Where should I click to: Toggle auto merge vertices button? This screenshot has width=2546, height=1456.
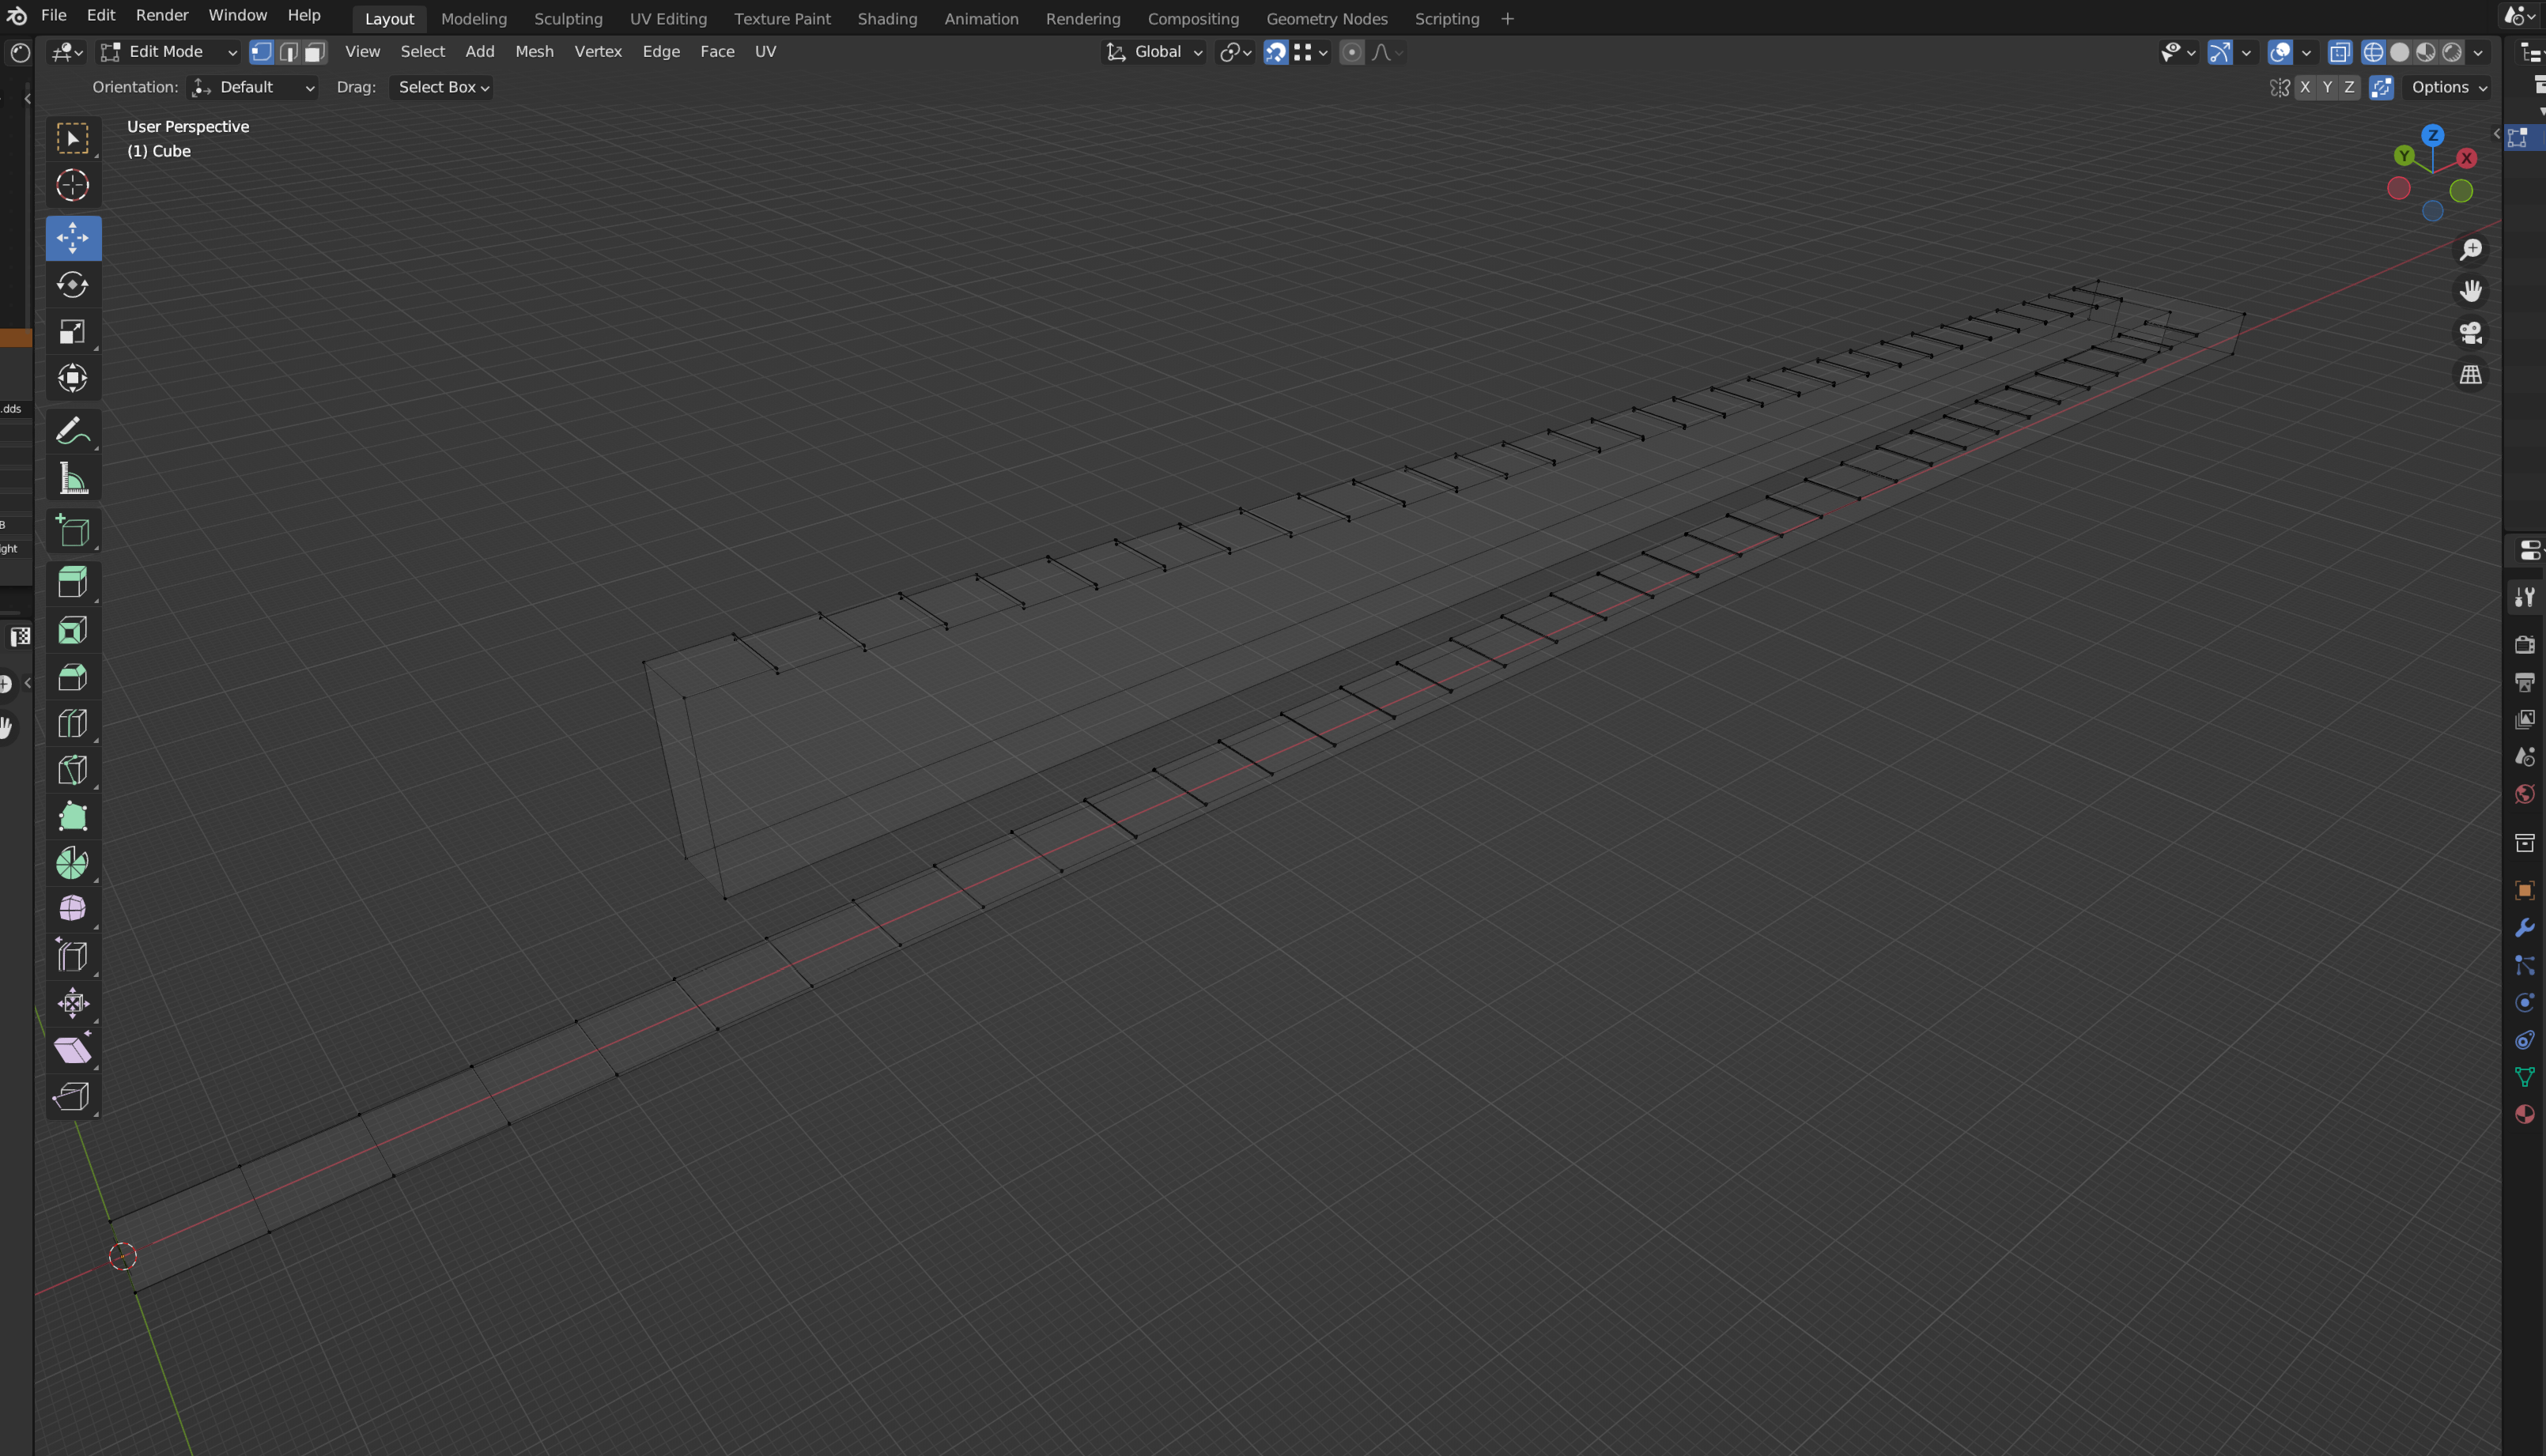(2381, 87)
